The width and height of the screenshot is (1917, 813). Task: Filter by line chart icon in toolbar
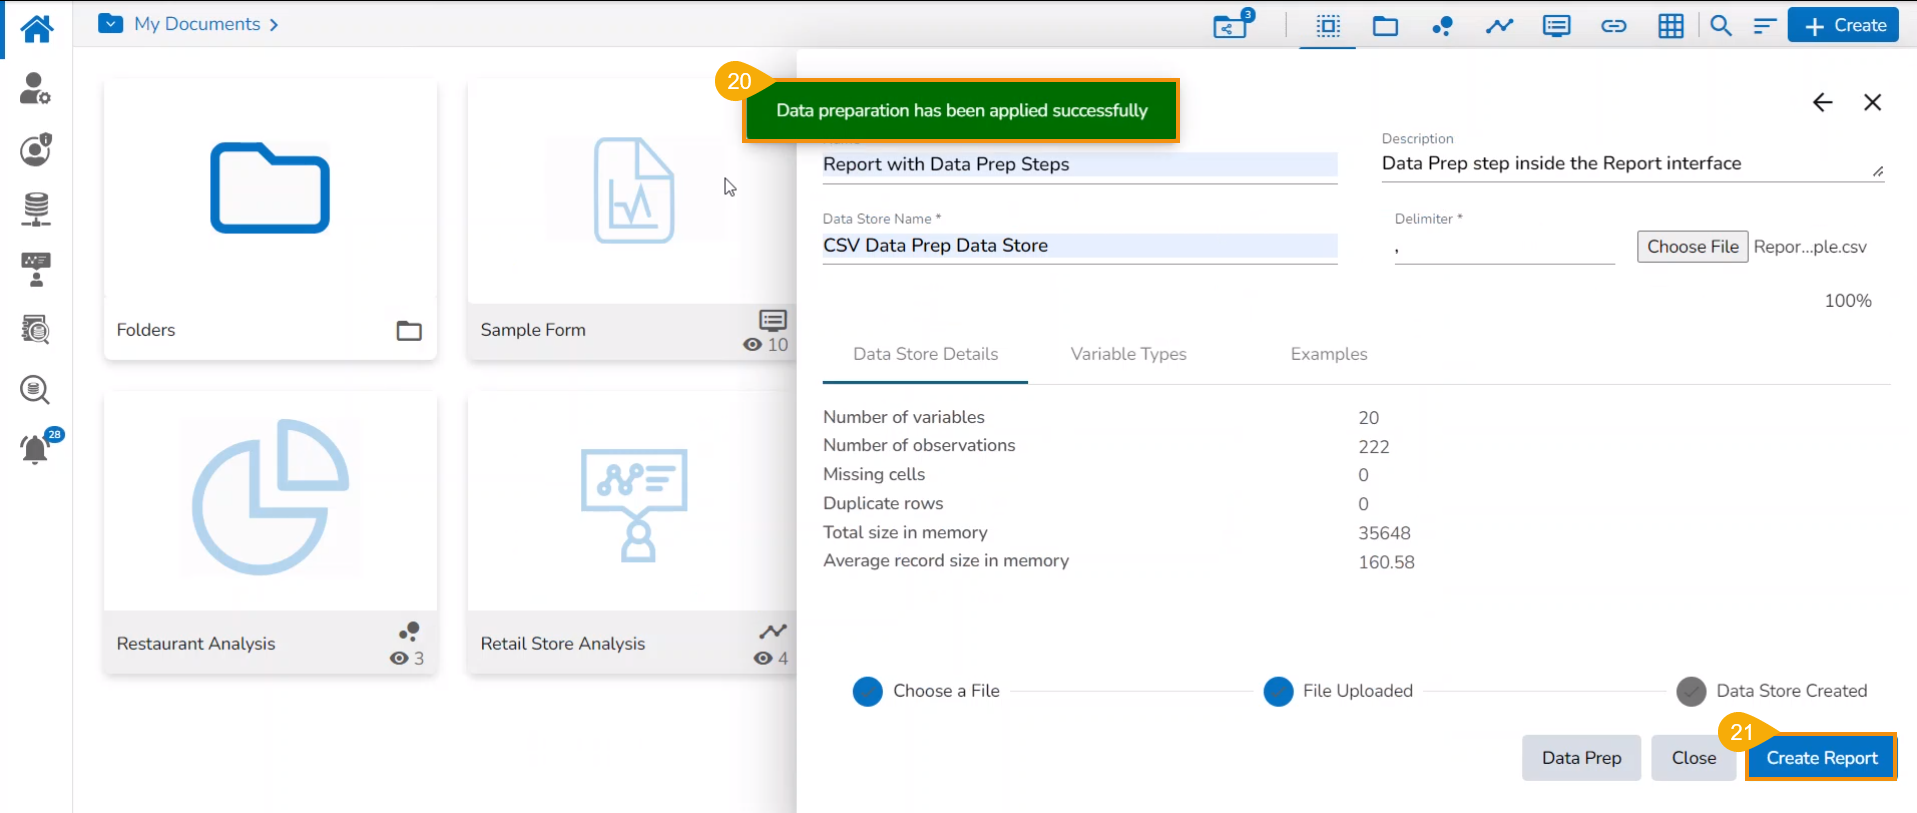tap(1499, 26)
